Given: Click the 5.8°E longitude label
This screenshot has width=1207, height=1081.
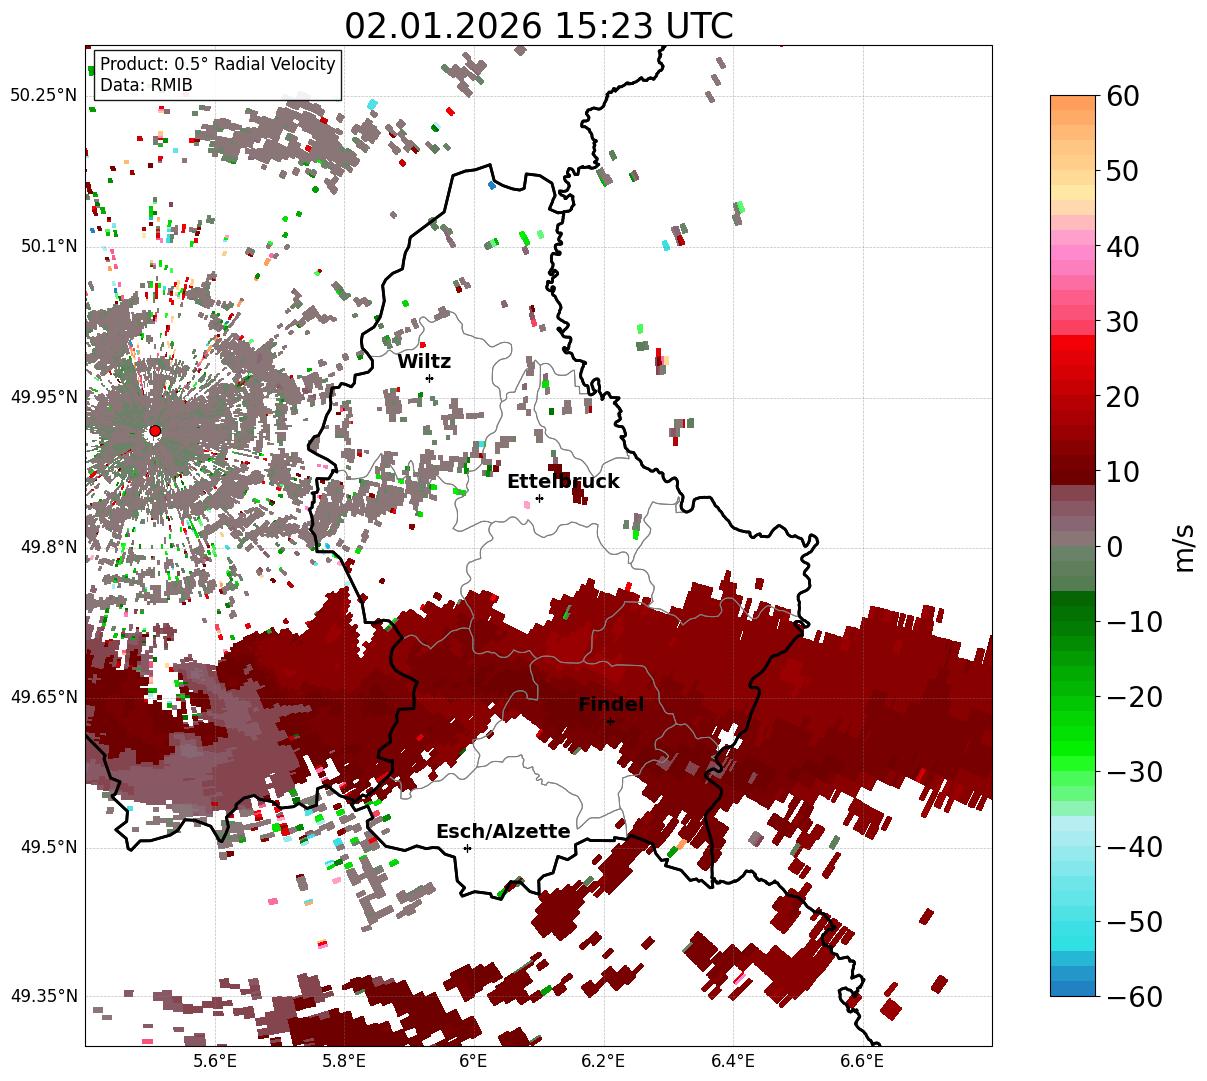Looking at the screenshot, I should tap(344, 1060).
